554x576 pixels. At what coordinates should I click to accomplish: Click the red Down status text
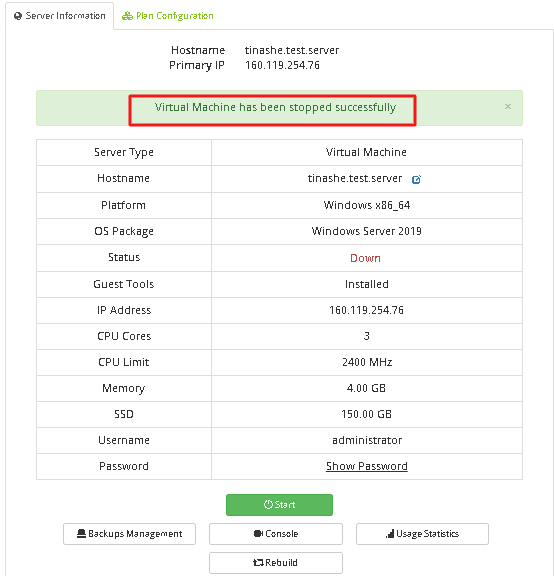[365, 258]
